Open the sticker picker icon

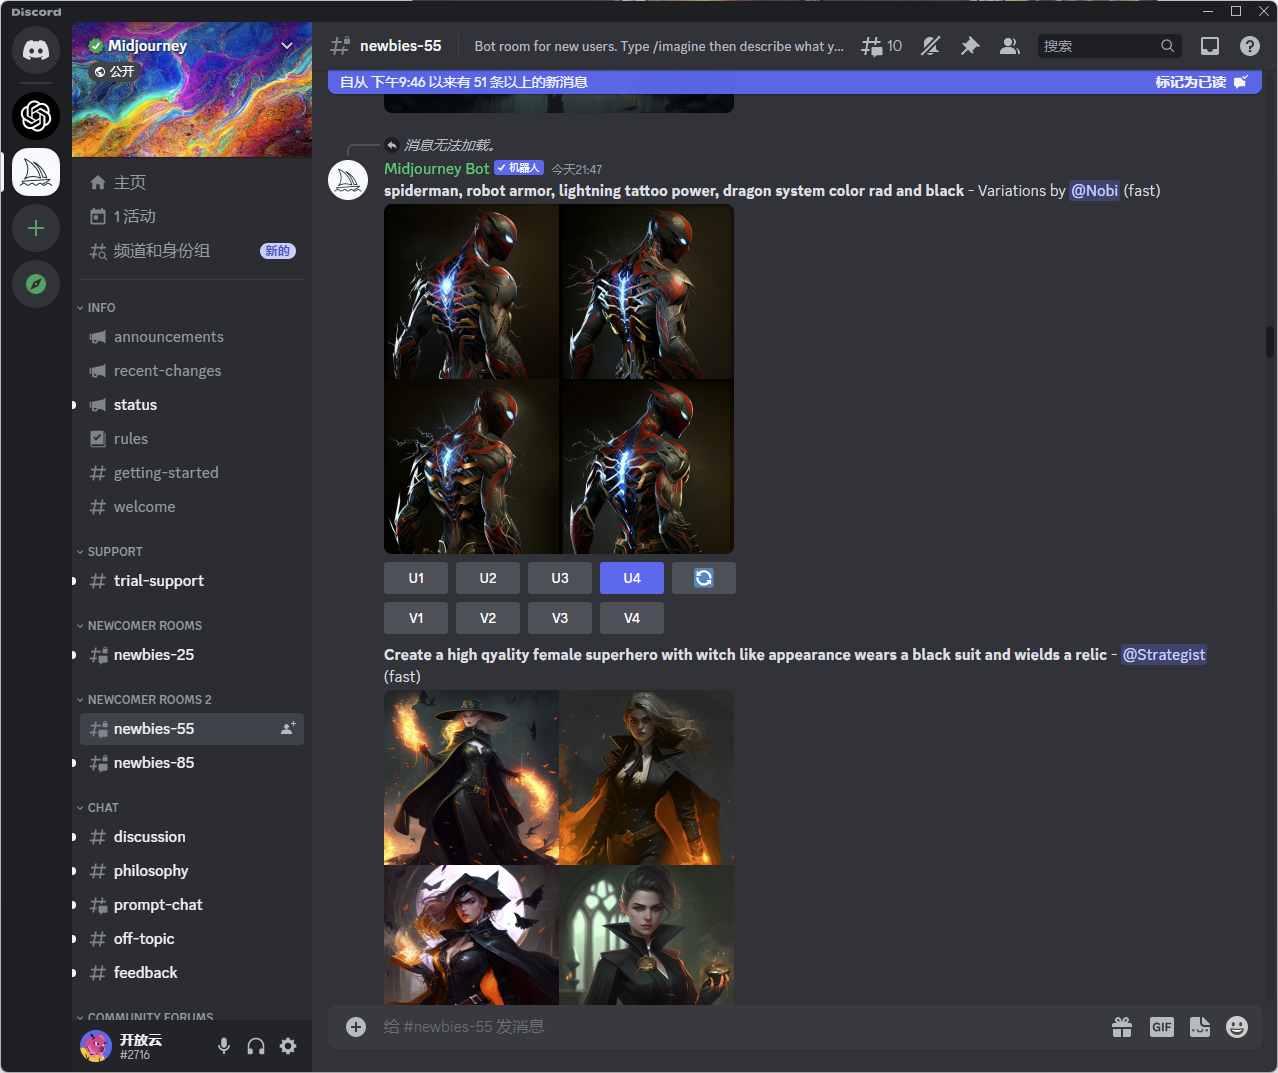pos(1200,1027)
